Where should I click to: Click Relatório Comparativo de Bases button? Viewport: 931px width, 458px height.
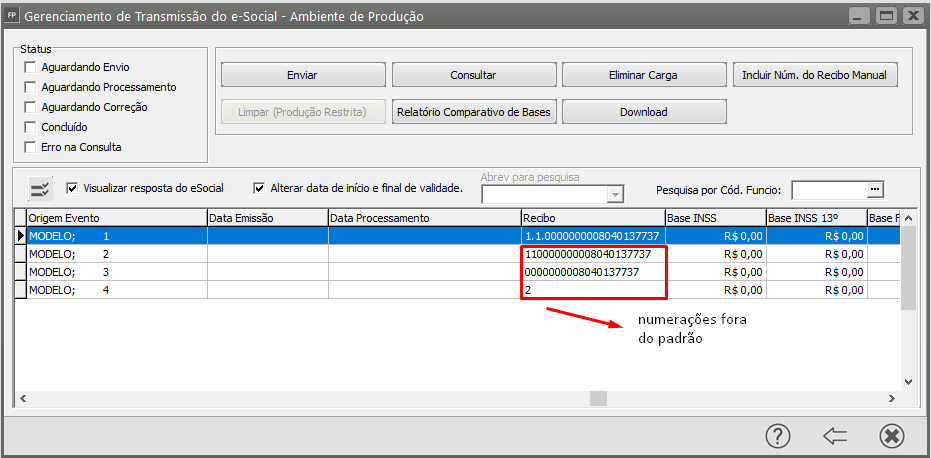tap(473, 112)
